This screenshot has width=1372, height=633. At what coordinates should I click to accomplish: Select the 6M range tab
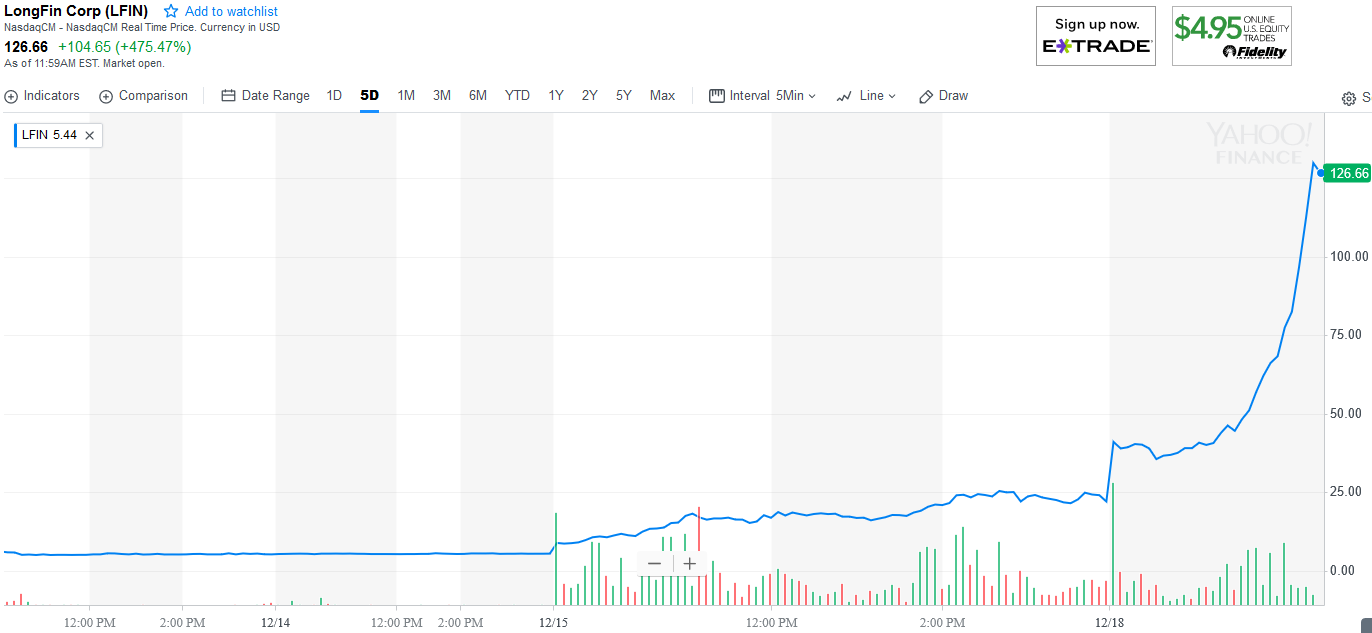(x=478, y=96)
